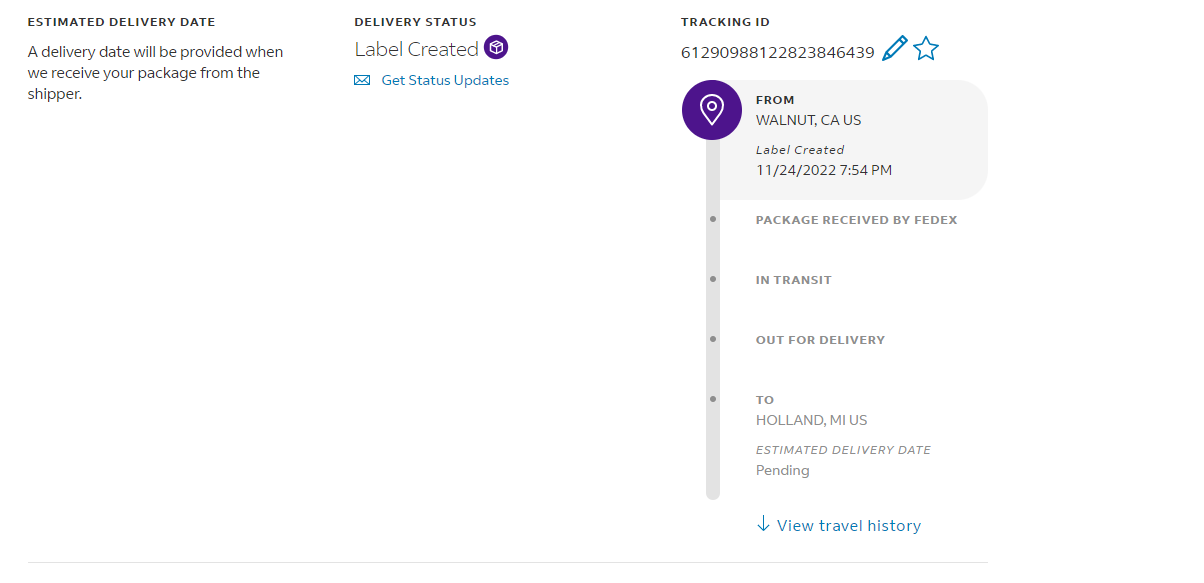Click the pencil edit tracking nickname icon
1204x583 pixels.
click(894, 48)
